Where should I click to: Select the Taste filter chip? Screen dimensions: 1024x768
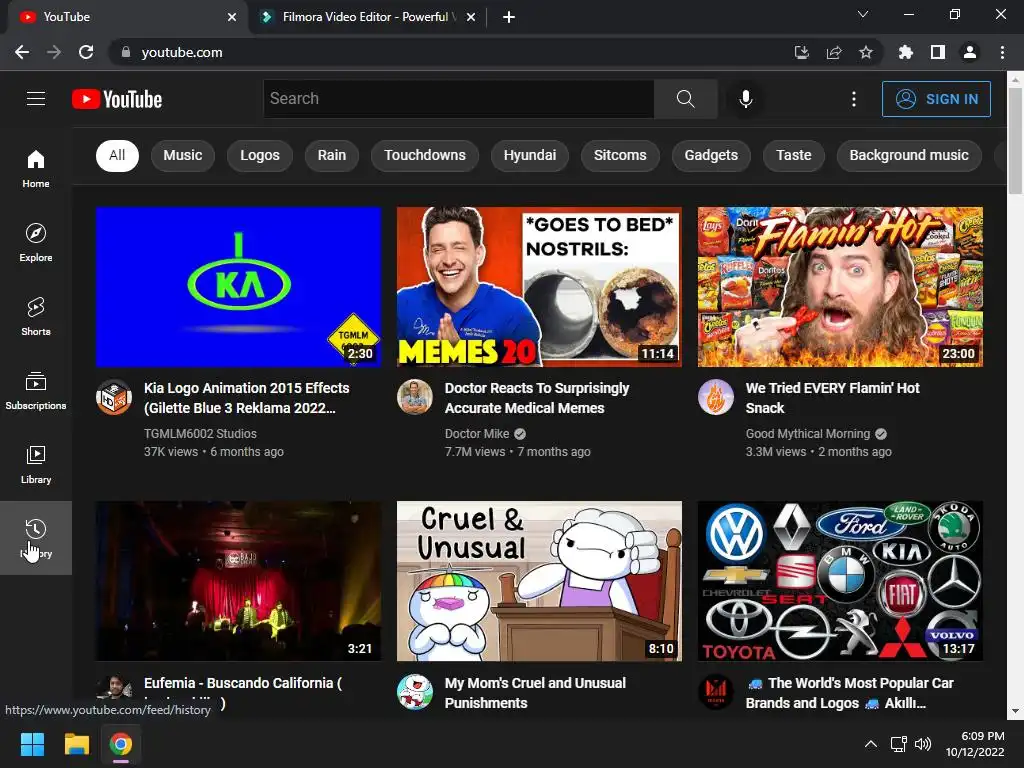(793, 155)
